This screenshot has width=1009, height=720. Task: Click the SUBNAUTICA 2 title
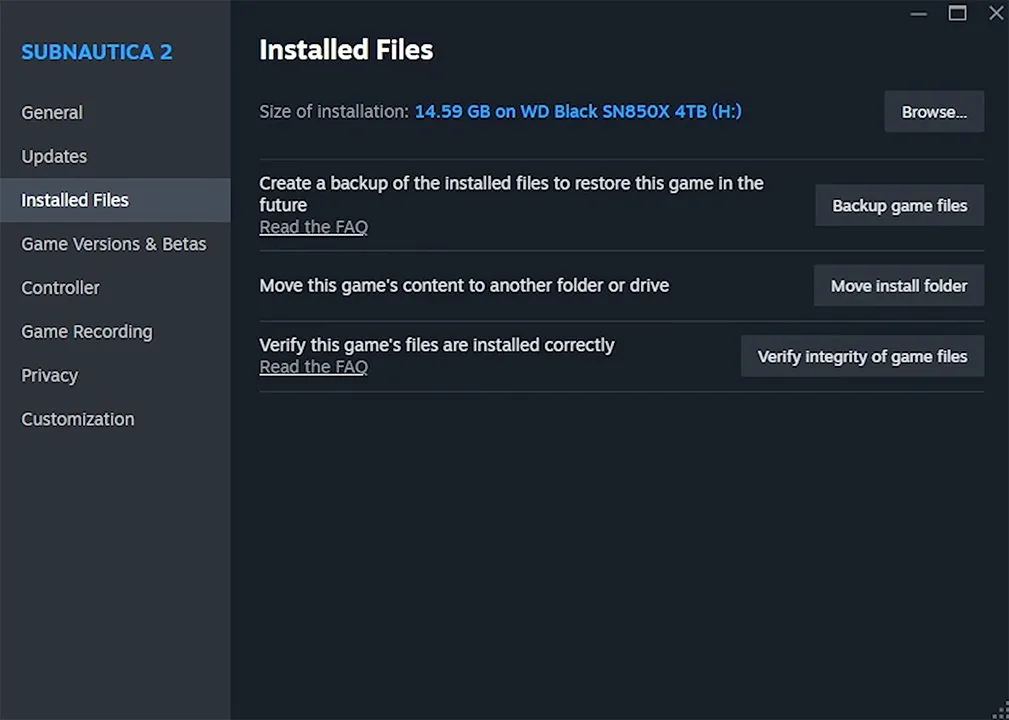(97, 52)
